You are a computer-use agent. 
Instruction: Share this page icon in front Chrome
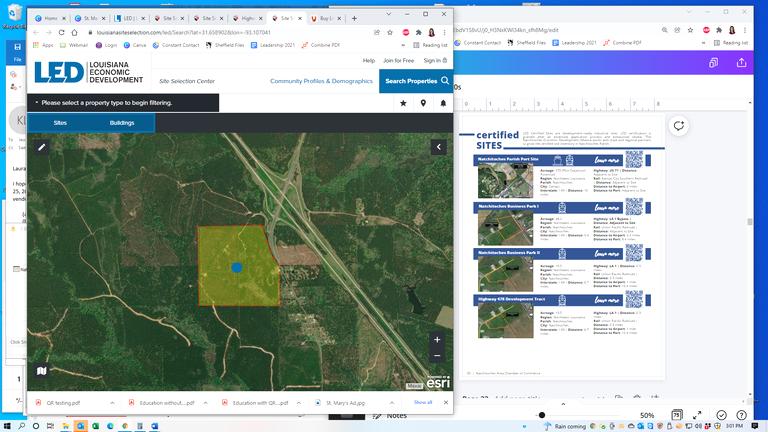pos(377,32)
